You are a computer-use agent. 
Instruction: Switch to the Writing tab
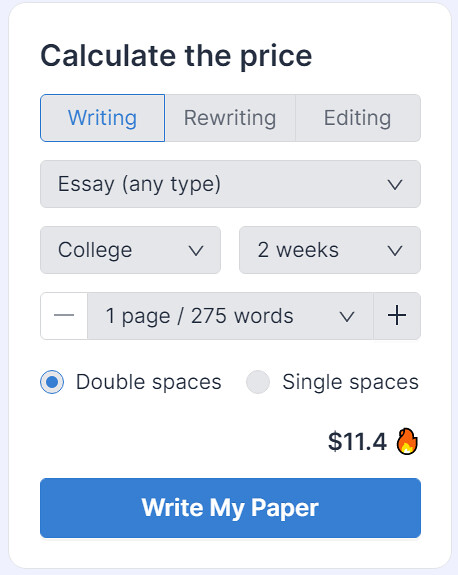tap(103, 118)
